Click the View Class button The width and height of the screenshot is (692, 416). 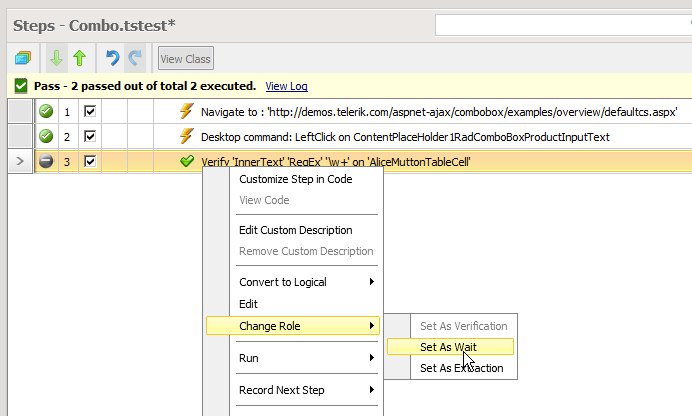pyautogui.click(x=185, y=59)
